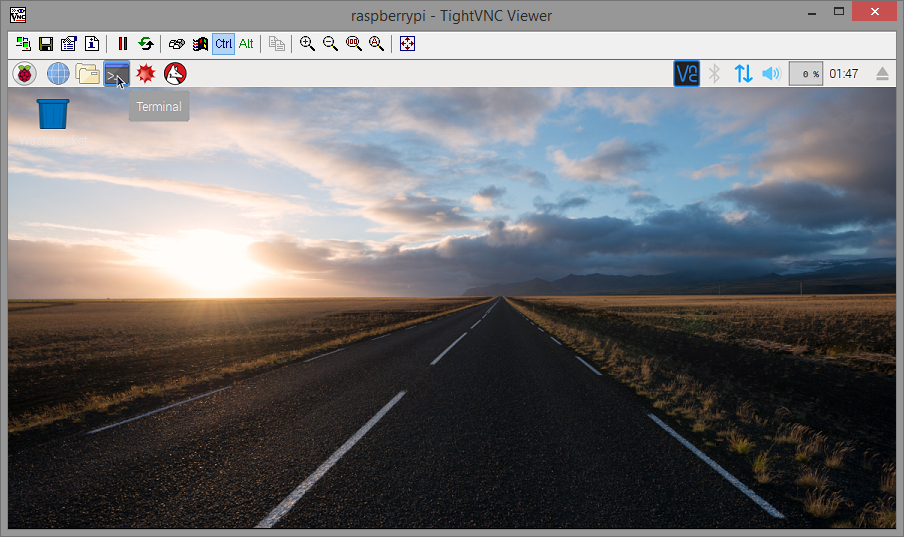
Task: Open the File Manager folders icon
Action: click(x=87, y=74)
